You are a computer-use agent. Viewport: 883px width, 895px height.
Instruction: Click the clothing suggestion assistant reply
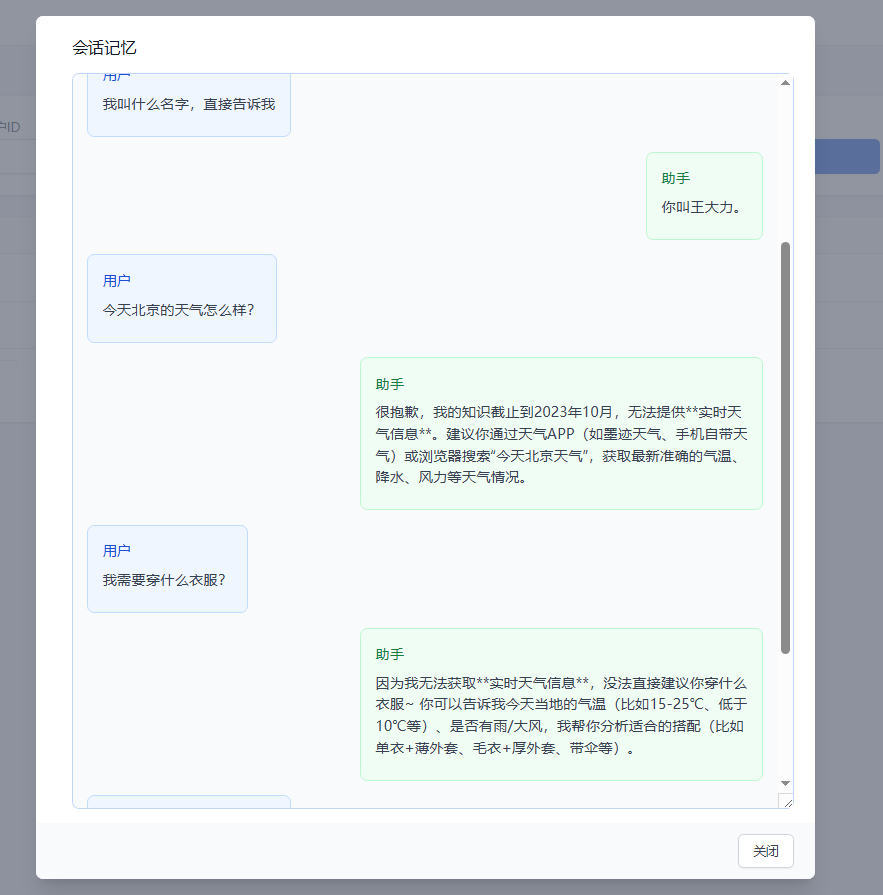click(x=561, y=704)
